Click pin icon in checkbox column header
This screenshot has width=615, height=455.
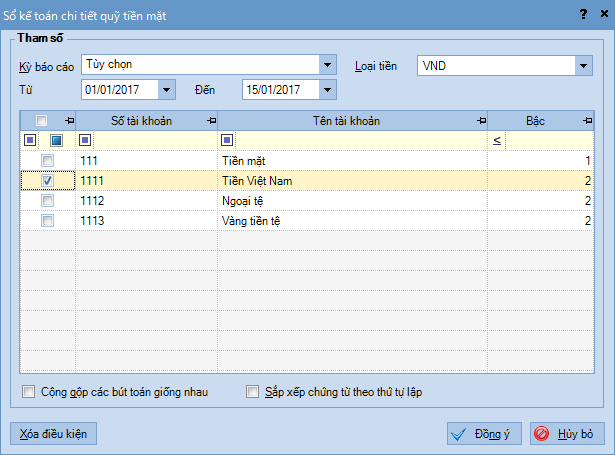(x=68, y=121)
